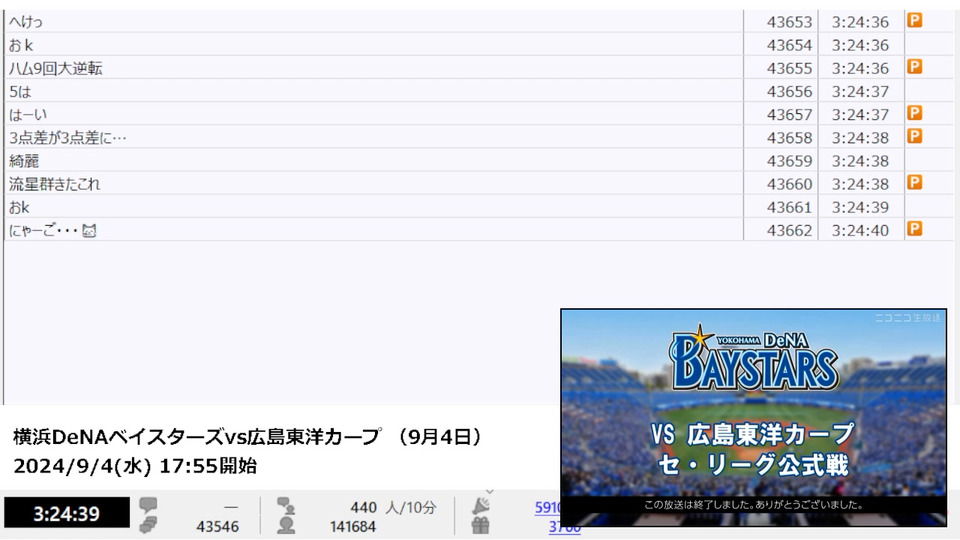Open the 5910 points link
The height and width of the screenshot is (540, 960).
(x=547, y=508)
